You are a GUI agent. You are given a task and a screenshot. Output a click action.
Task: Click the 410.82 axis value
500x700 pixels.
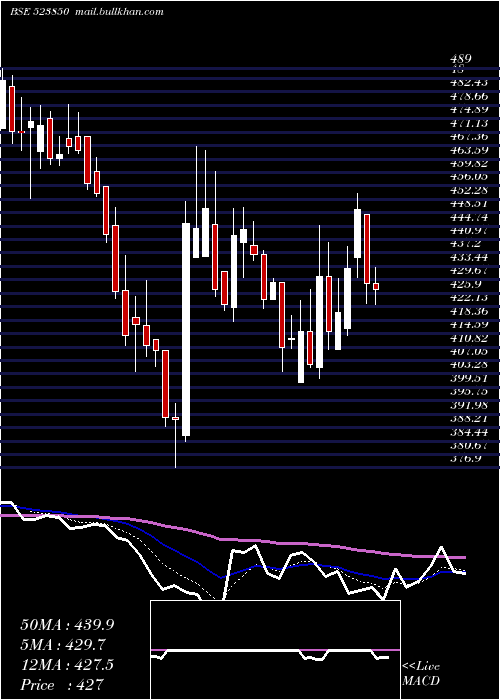pyautogui.click(x=469, y=338)
